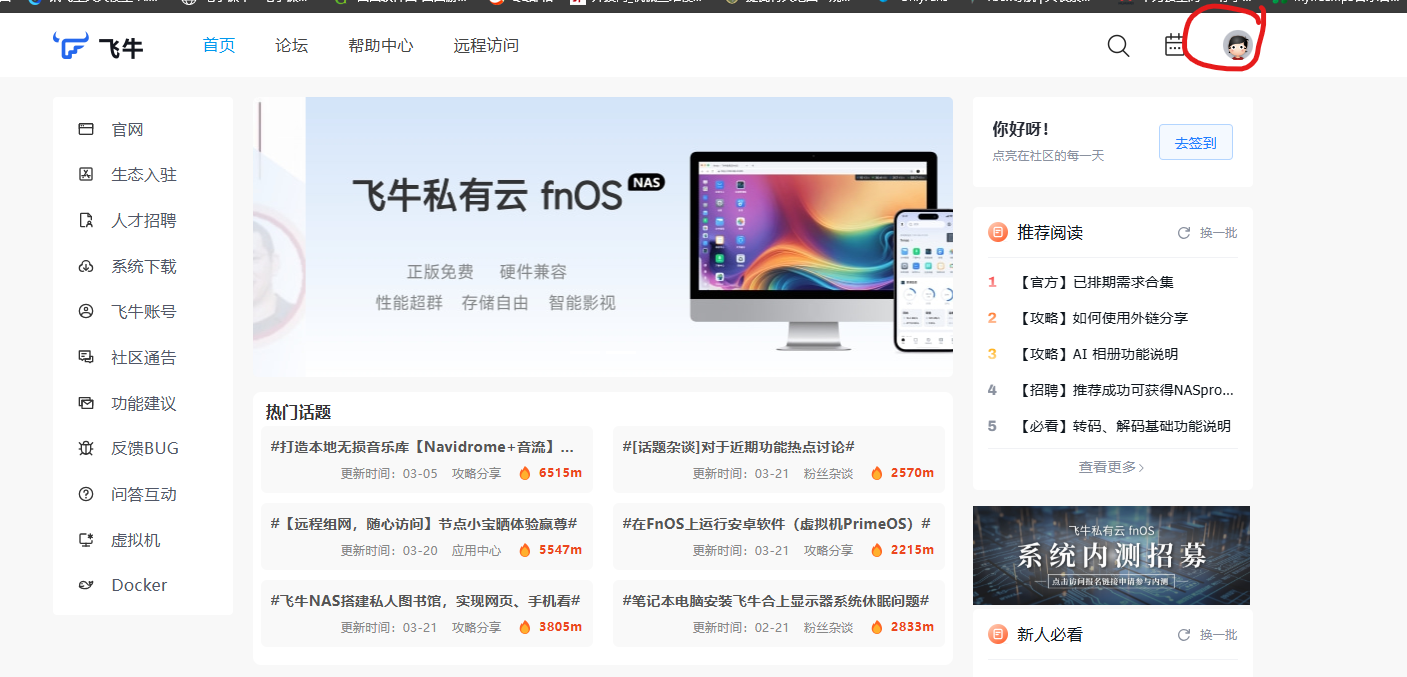Click the 飞牛 logo
Screen dimensions: 1407x677
coord(98,46)
